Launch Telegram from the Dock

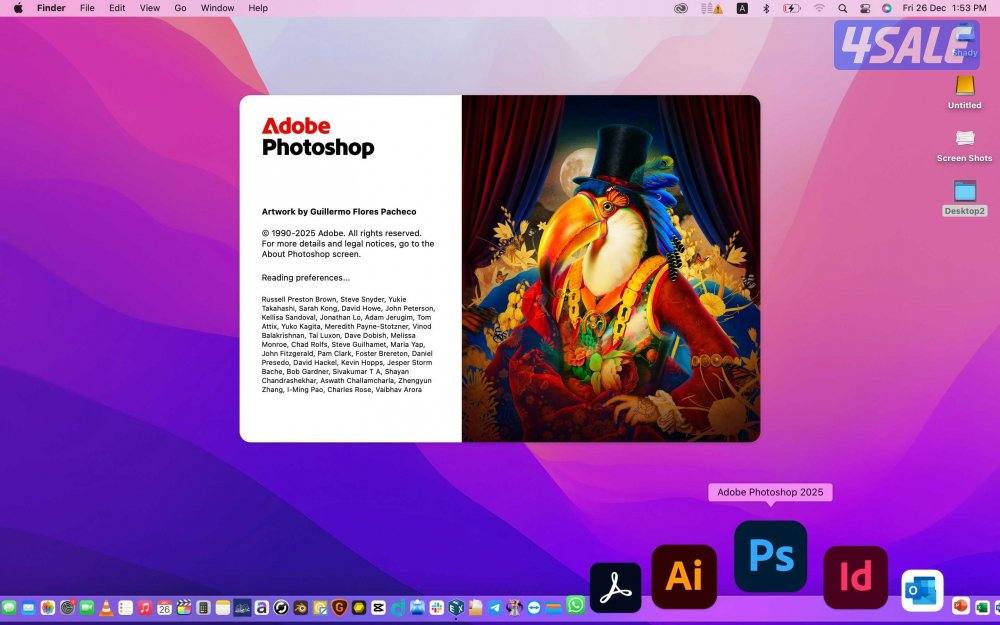coord(493,606)
